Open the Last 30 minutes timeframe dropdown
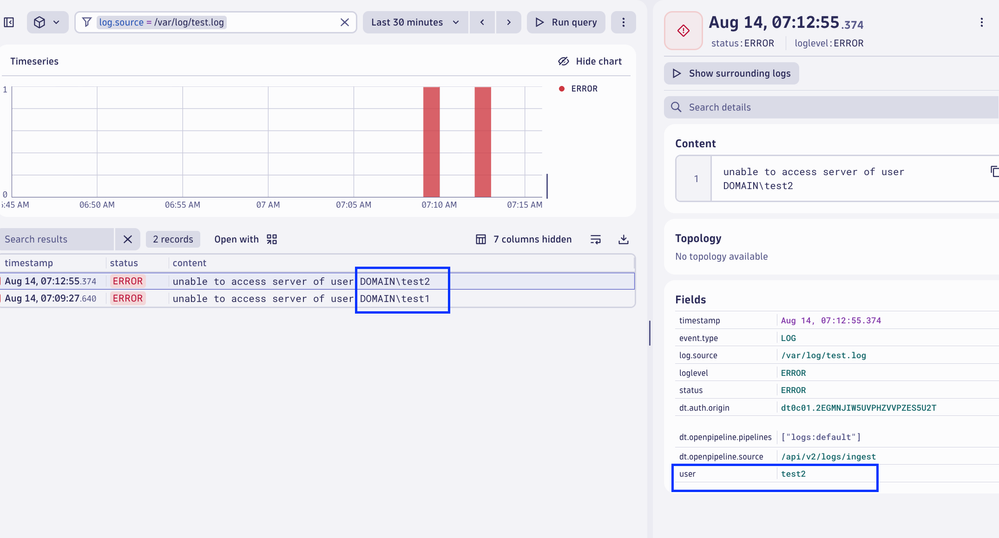 [x=415, y=22]
